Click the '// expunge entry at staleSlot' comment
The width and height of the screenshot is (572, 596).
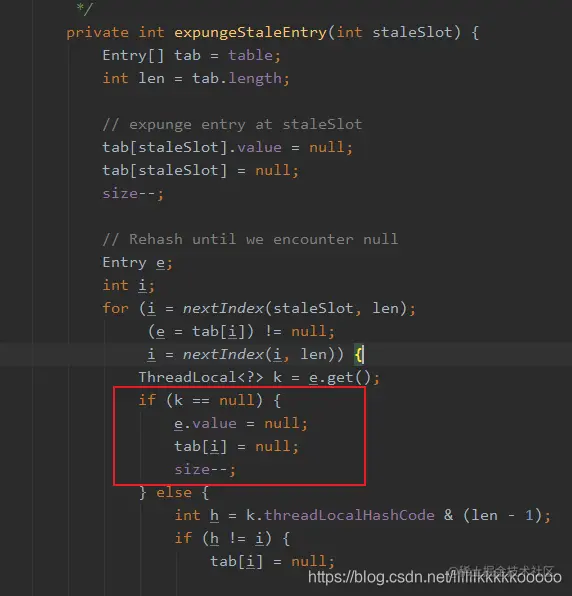click(x=232, y=125)
